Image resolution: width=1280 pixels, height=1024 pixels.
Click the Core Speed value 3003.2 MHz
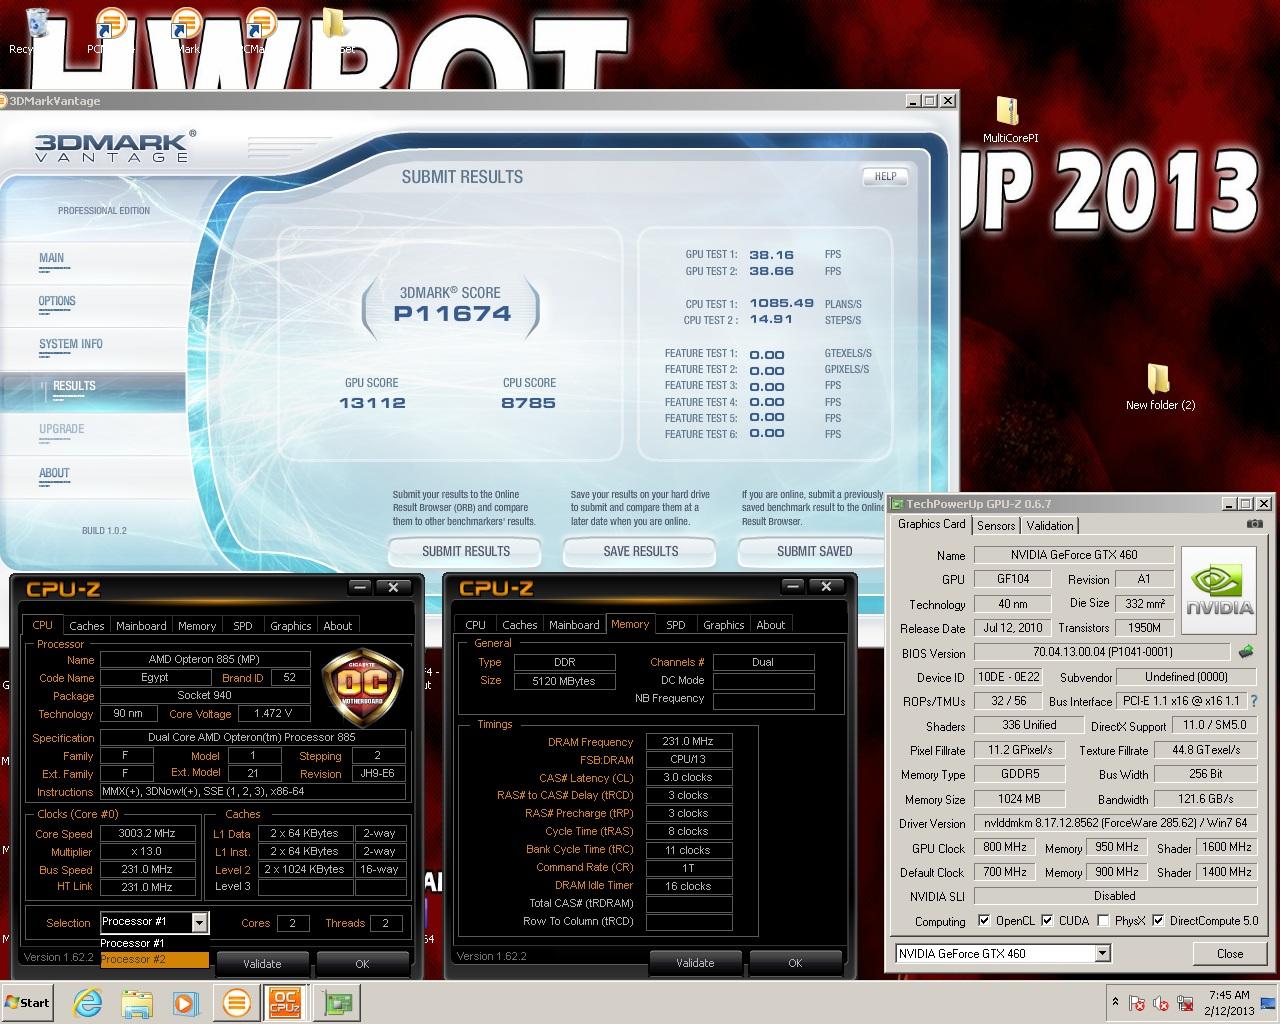(x=146, y=833)
